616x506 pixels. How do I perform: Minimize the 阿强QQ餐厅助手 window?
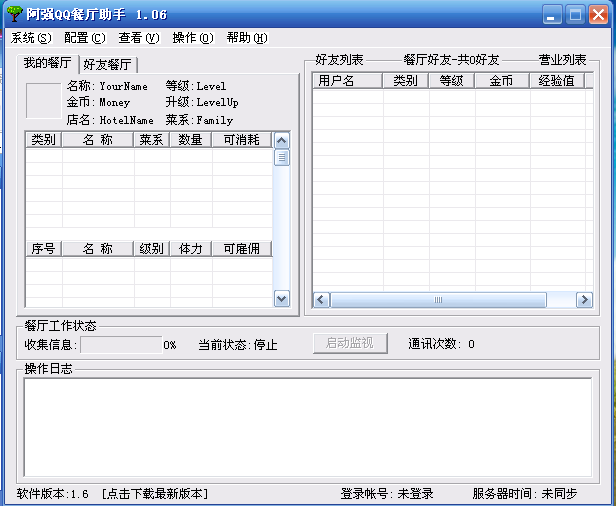pos(552,15)
